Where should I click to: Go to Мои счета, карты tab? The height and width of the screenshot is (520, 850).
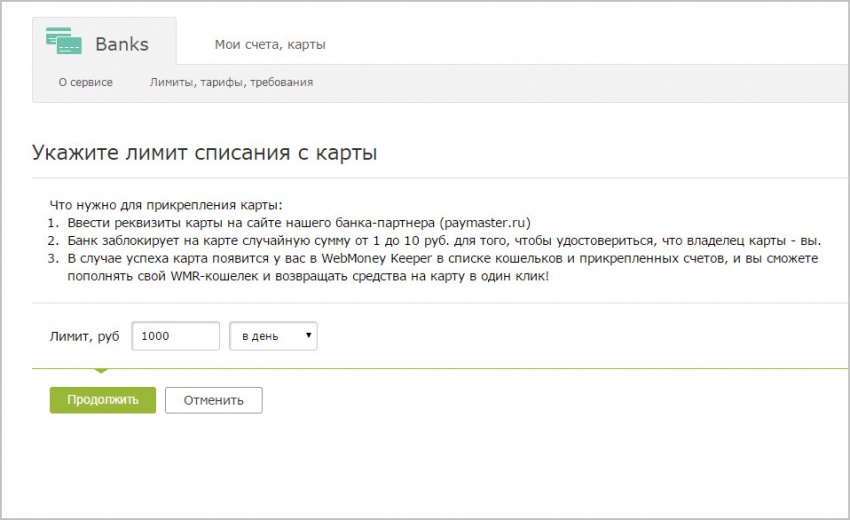(x=270, y=44)
